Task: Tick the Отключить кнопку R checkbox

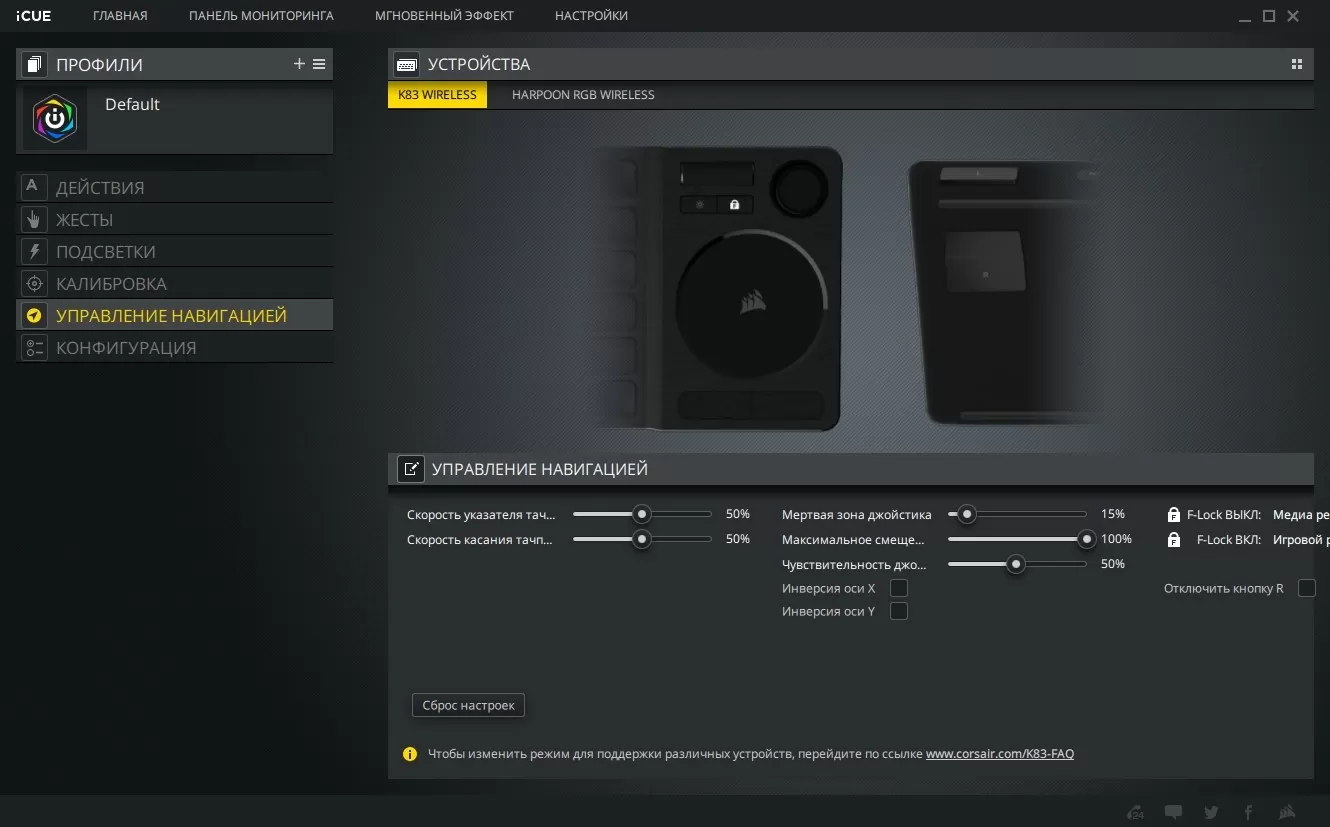Action: tap(1307, 588)
